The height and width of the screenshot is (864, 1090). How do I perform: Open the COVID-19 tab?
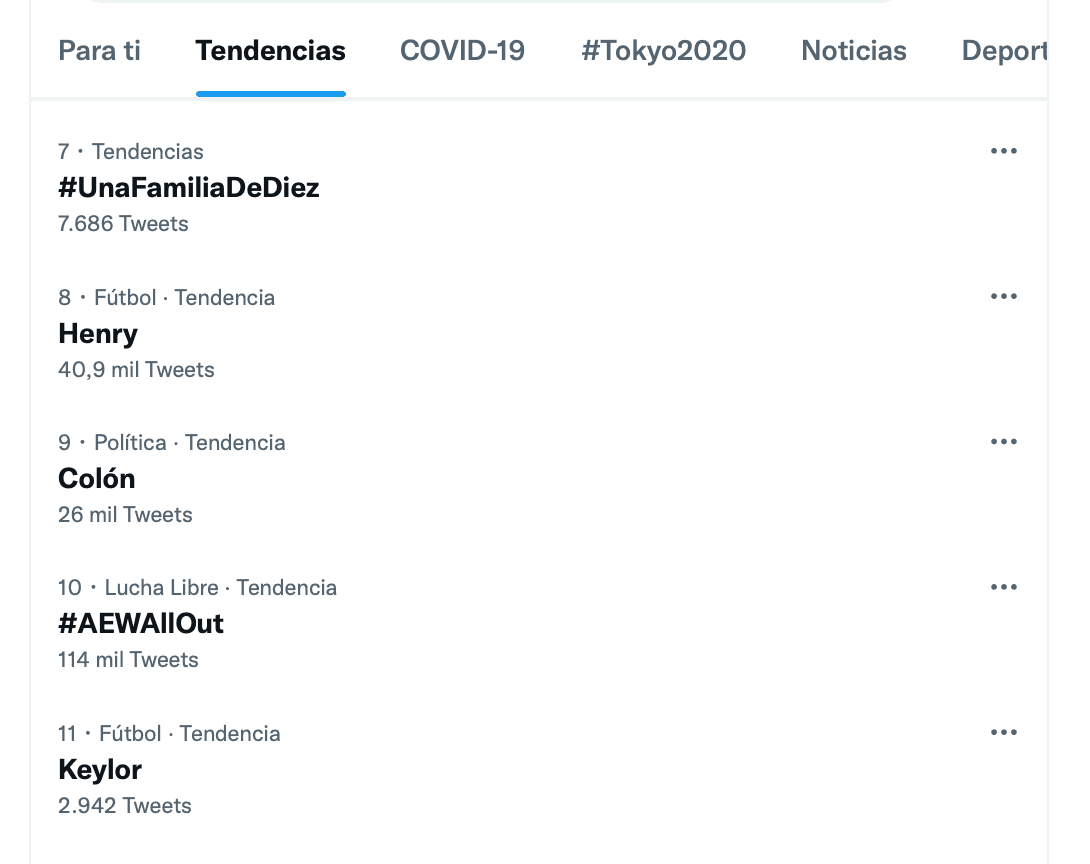(x=462, y=51)
